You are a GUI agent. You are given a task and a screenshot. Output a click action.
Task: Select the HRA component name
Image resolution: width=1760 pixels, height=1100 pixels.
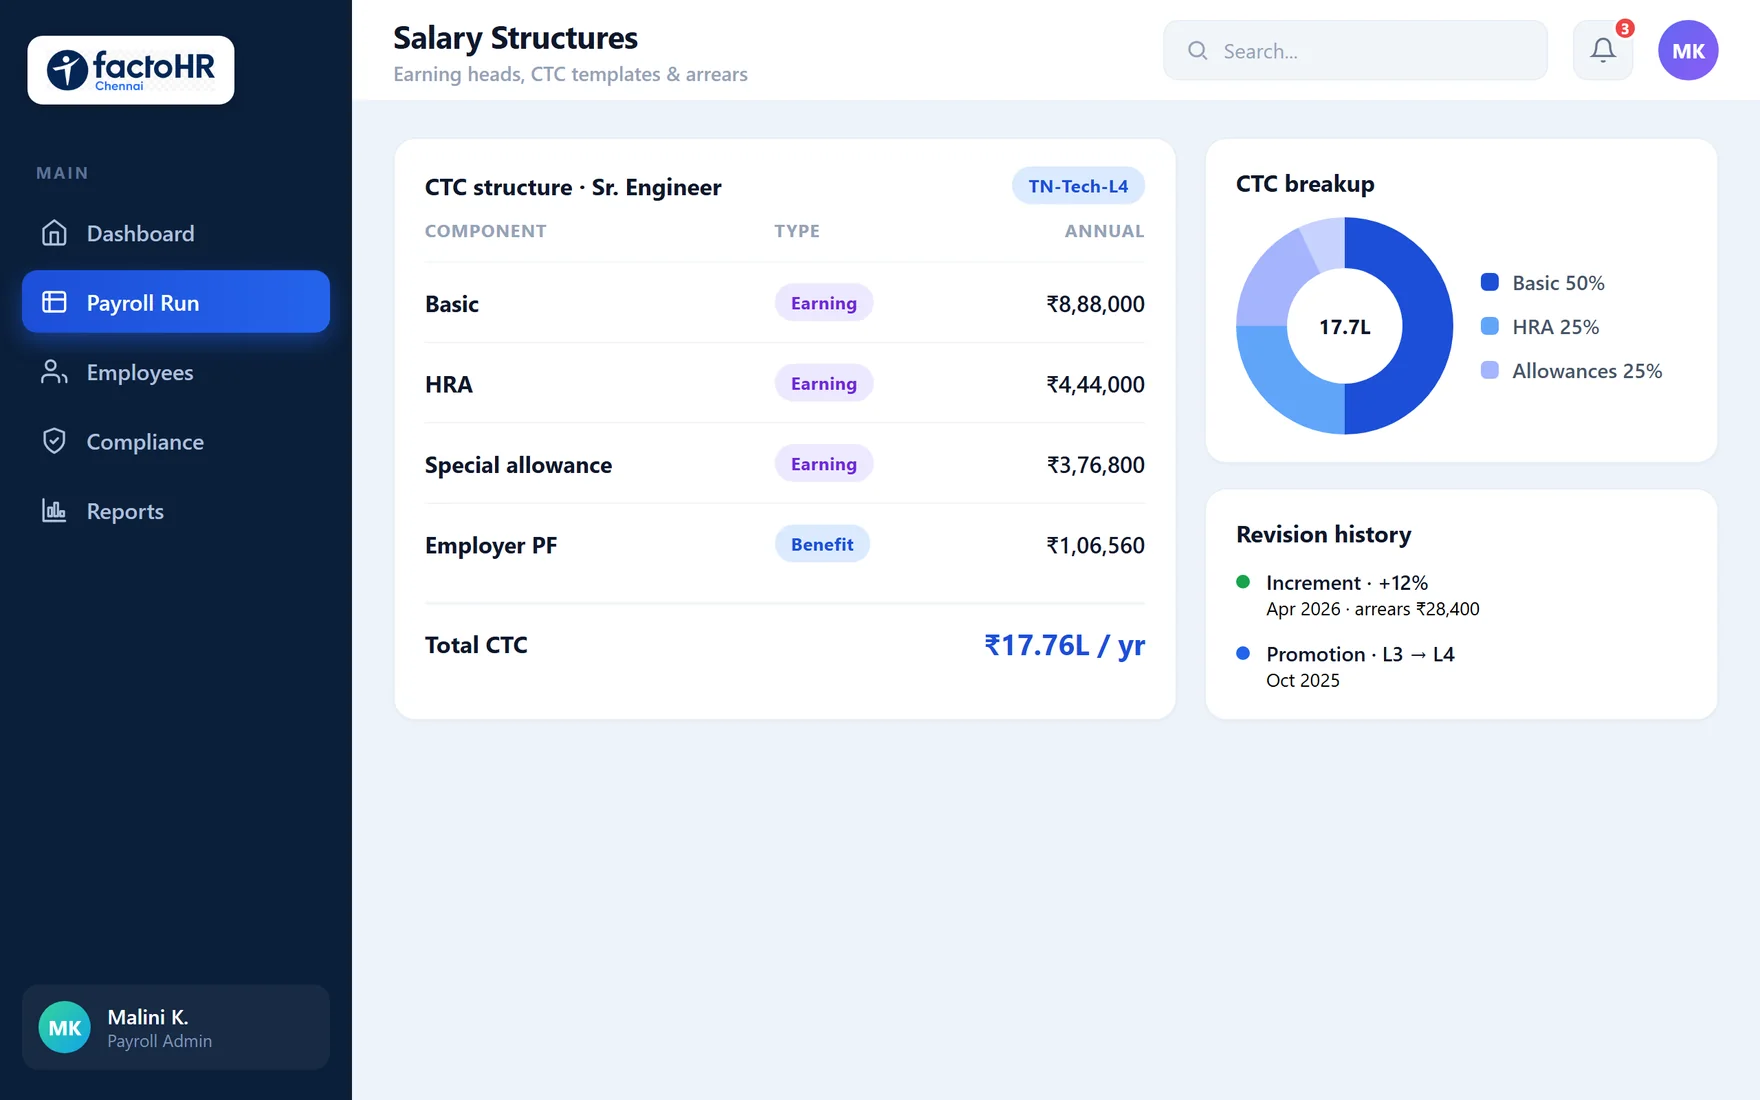click(449, 384)
